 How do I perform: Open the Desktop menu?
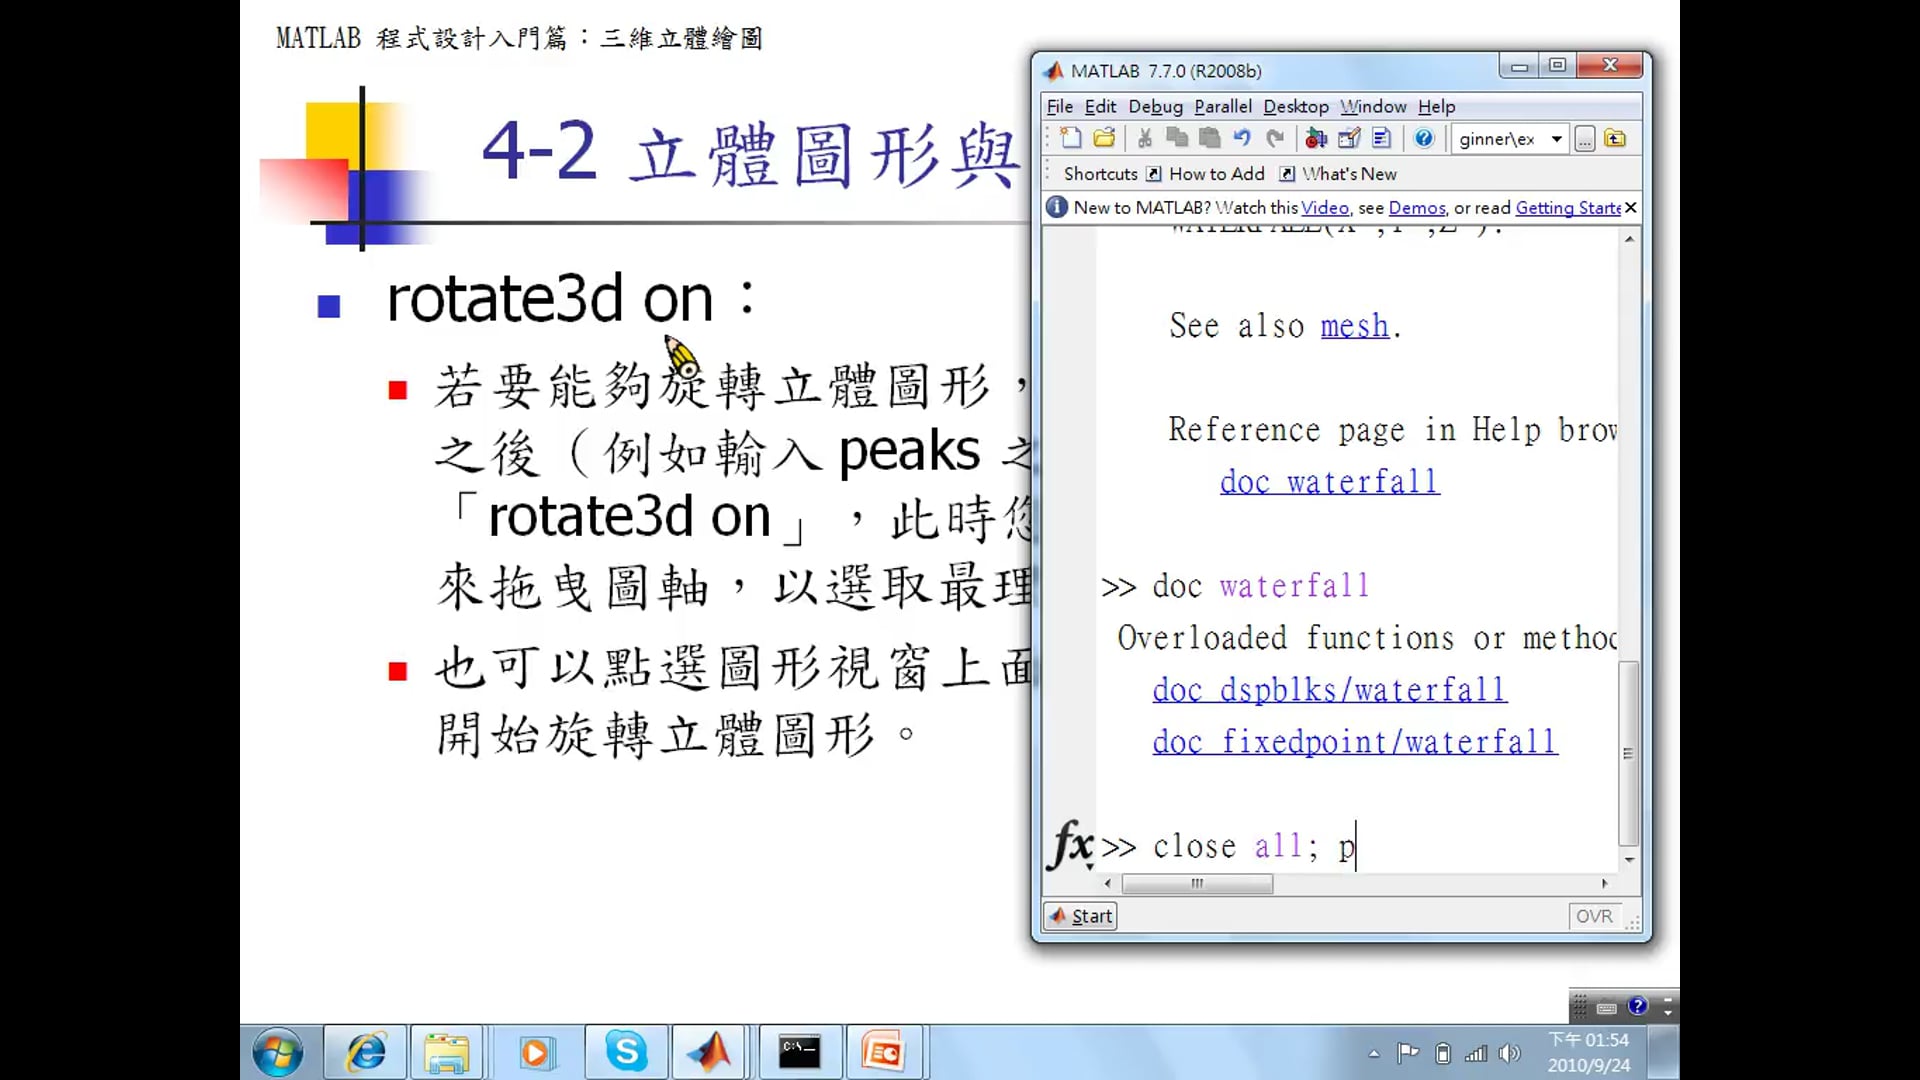[1295, 107]
